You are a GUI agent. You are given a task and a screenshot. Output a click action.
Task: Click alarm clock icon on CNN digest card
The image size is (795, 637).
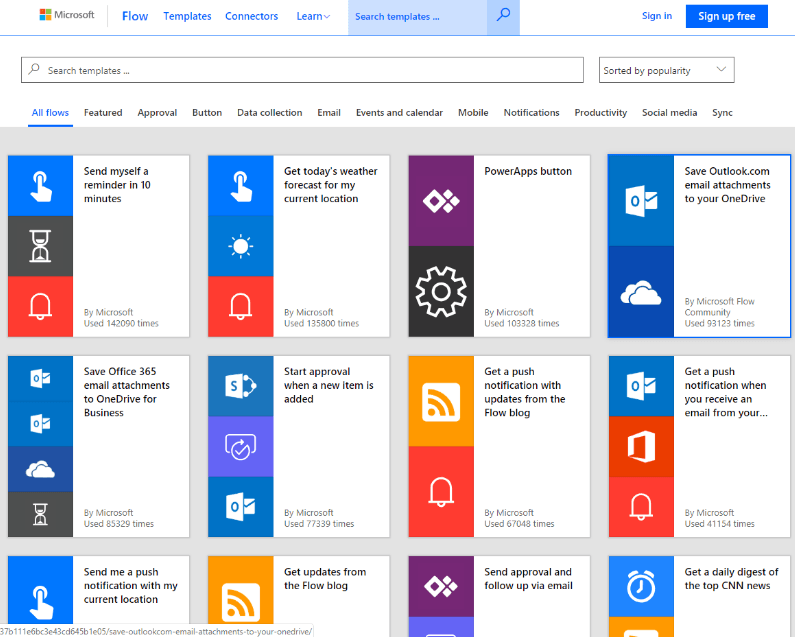pyautogui.click(x=641, y=586)
